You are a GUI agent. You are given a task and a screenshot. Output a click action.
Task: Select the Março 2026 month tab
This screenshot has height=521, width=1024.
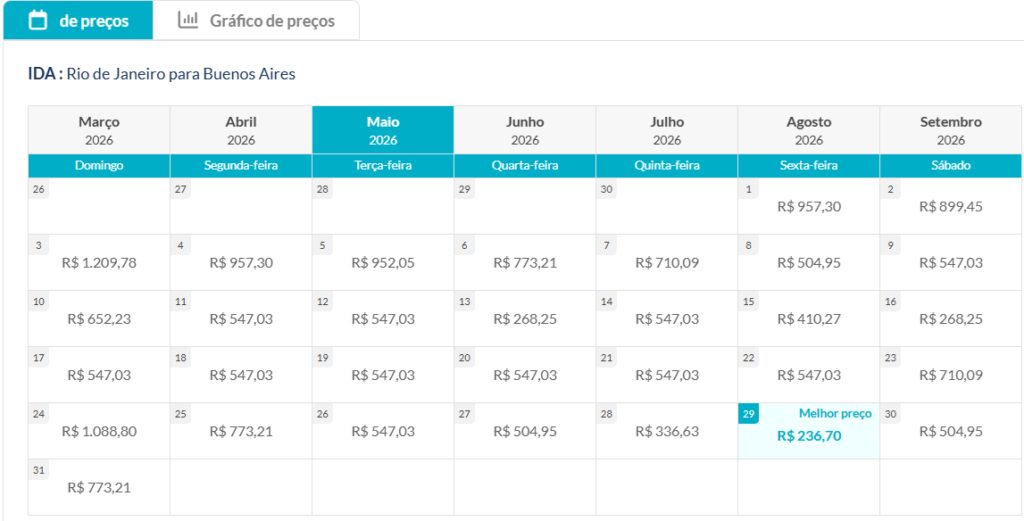[99, 130]
